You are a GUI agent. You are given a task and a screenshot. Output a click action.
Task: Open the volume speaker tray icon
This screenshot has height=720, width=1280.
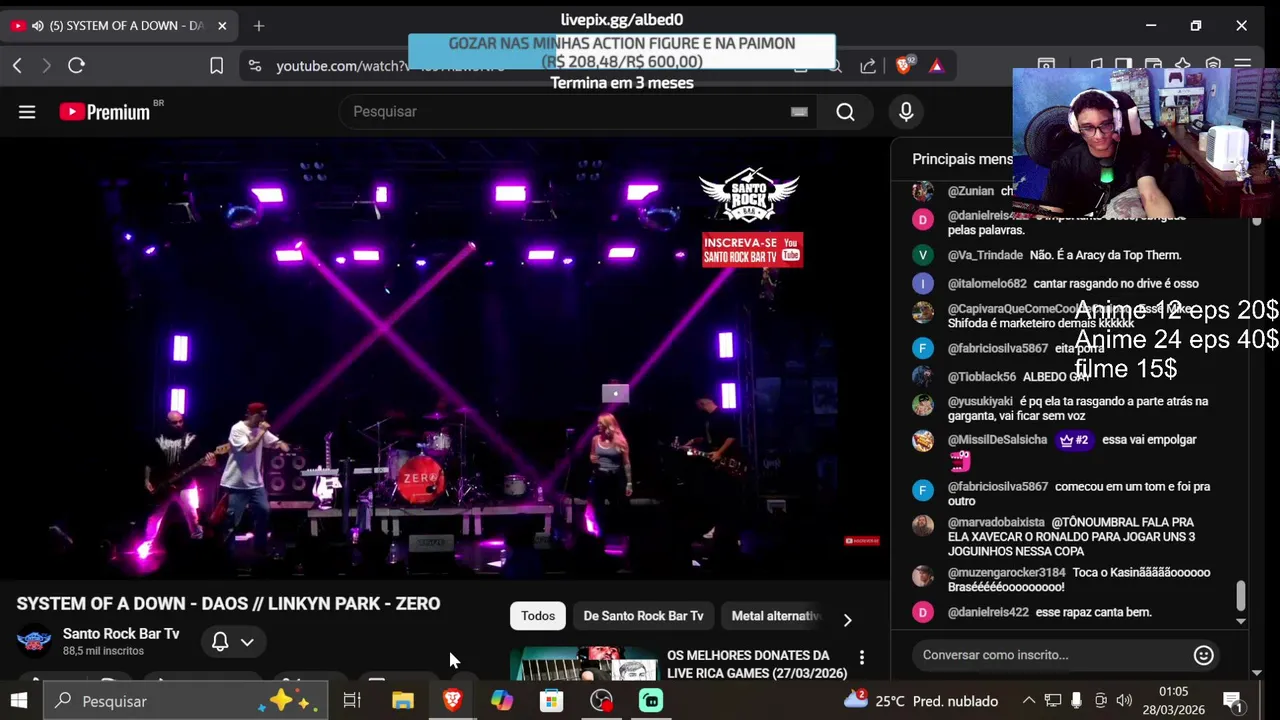coord(1124,701)
